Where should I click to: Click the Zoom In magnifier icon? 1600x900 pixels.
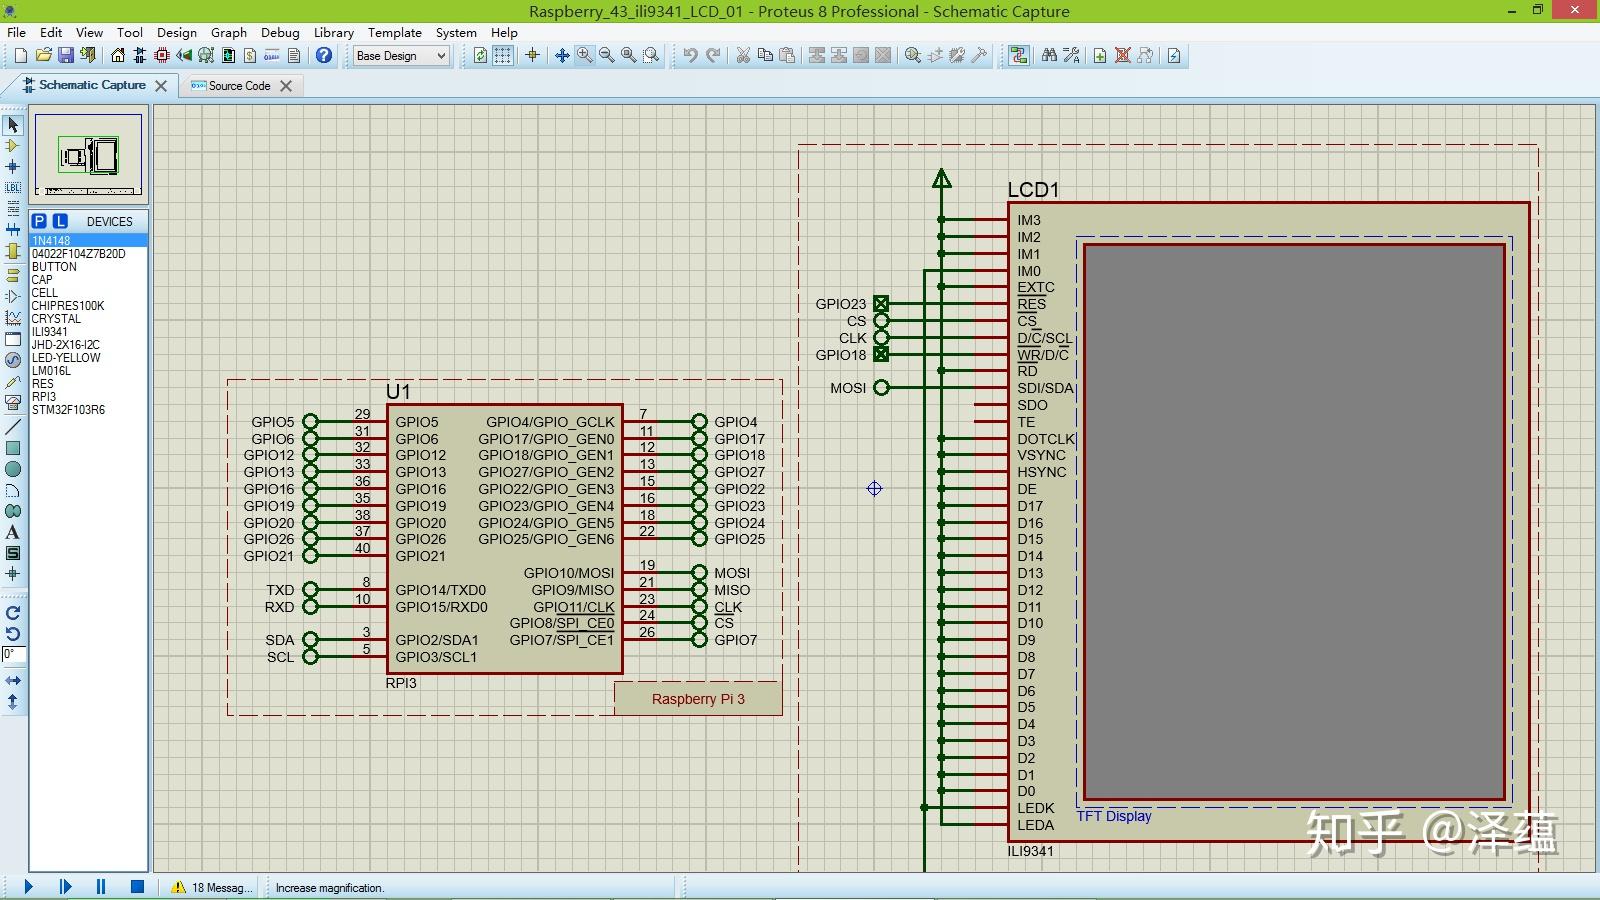[584, 56]
